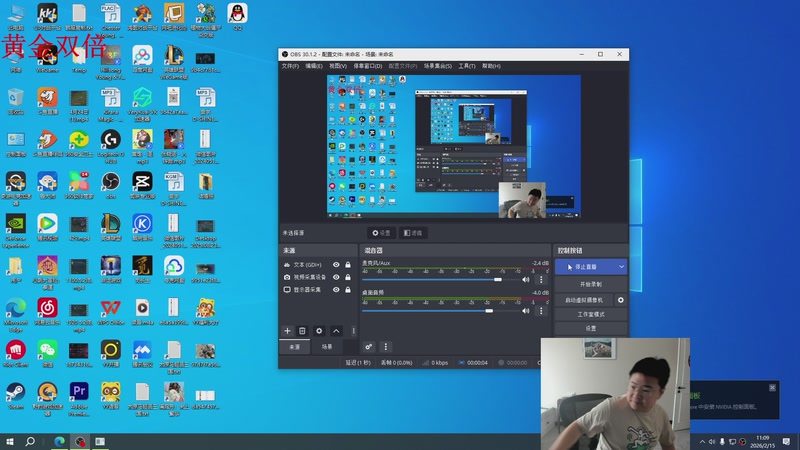Expand the 停止直播 button dropdown arrow
The image size is (800, 450).
(621, 267)
